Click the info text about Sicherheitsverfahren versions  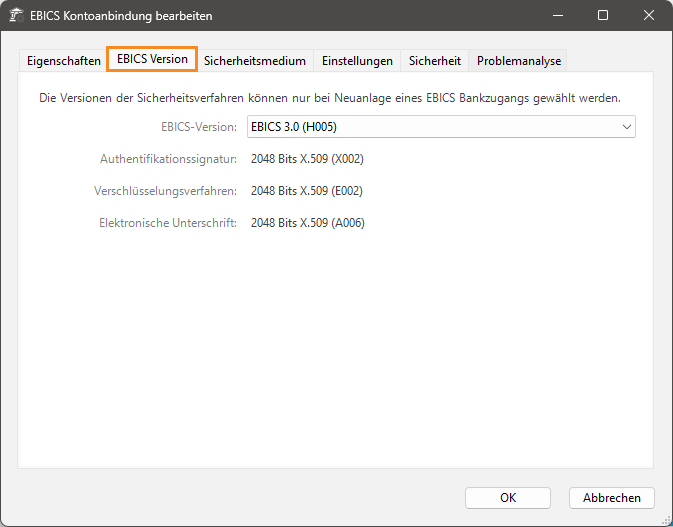[330, 98]
